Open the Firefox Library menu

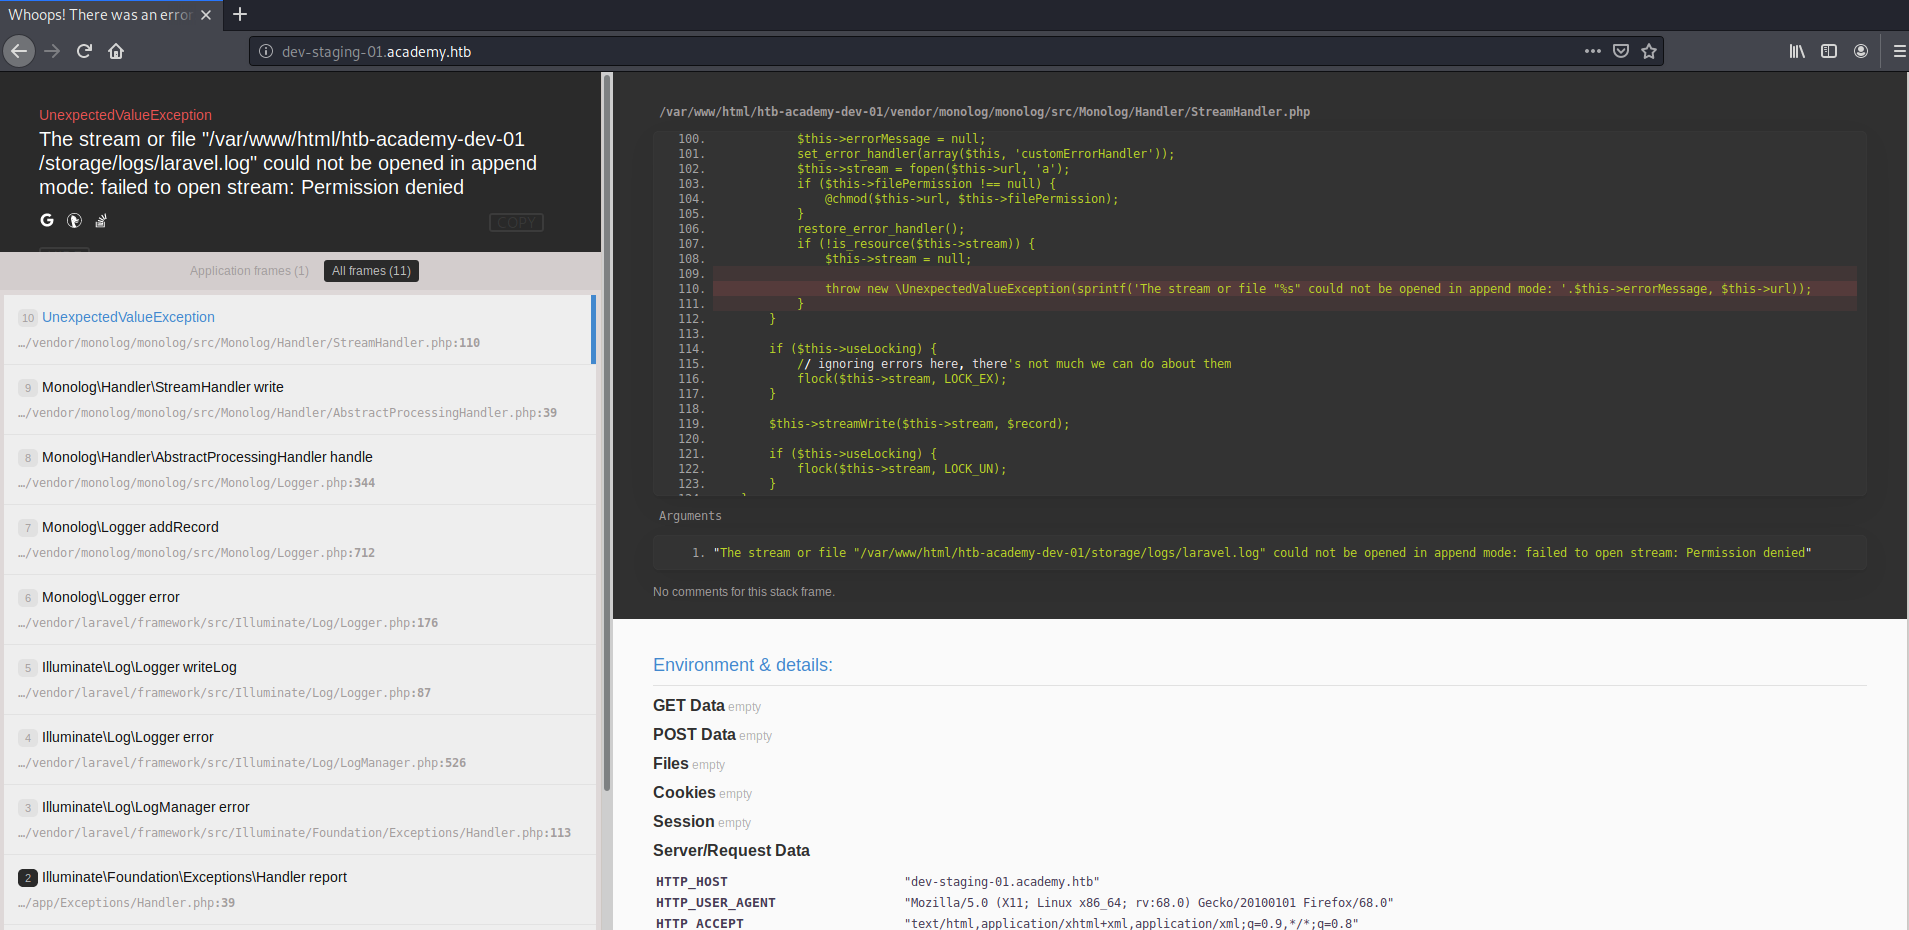[x=1797, y=51]
